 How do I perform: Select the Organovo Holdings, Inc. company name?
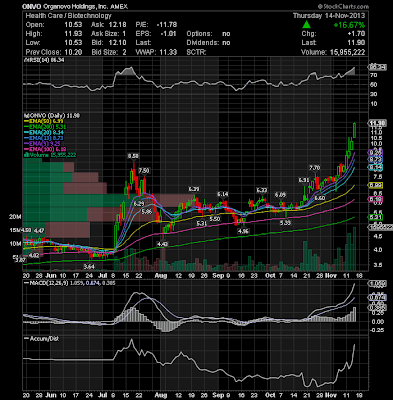(x=75, y=6)
